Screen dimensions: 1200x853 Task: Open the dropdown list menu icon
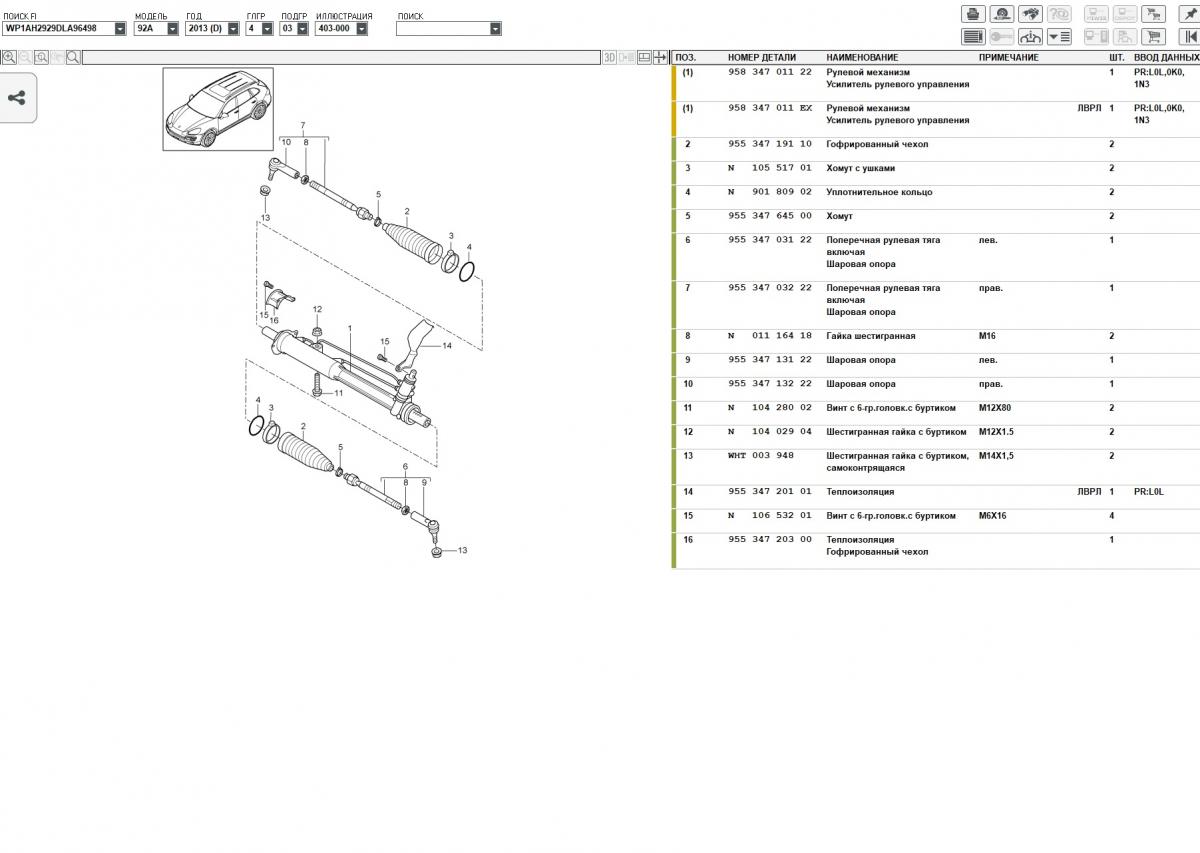1059,37
